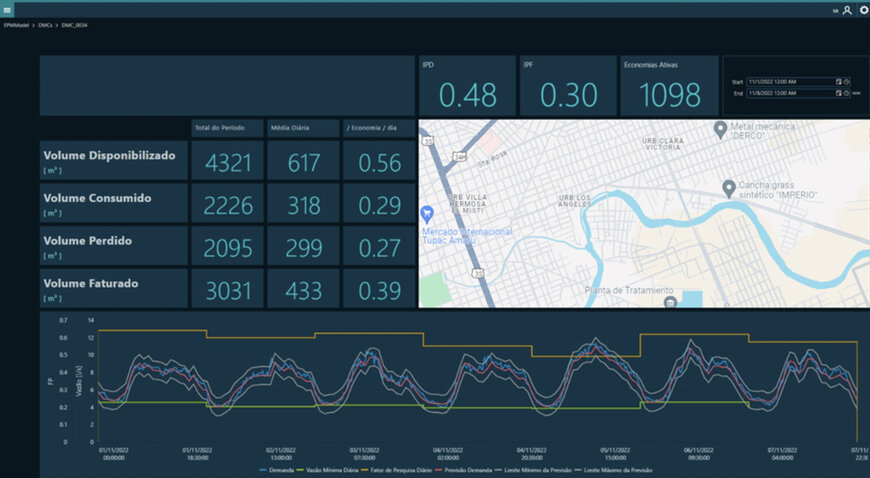Click the Volume Faturado row label
Screen dimensions: 870x478
click(x=91, y=283)
